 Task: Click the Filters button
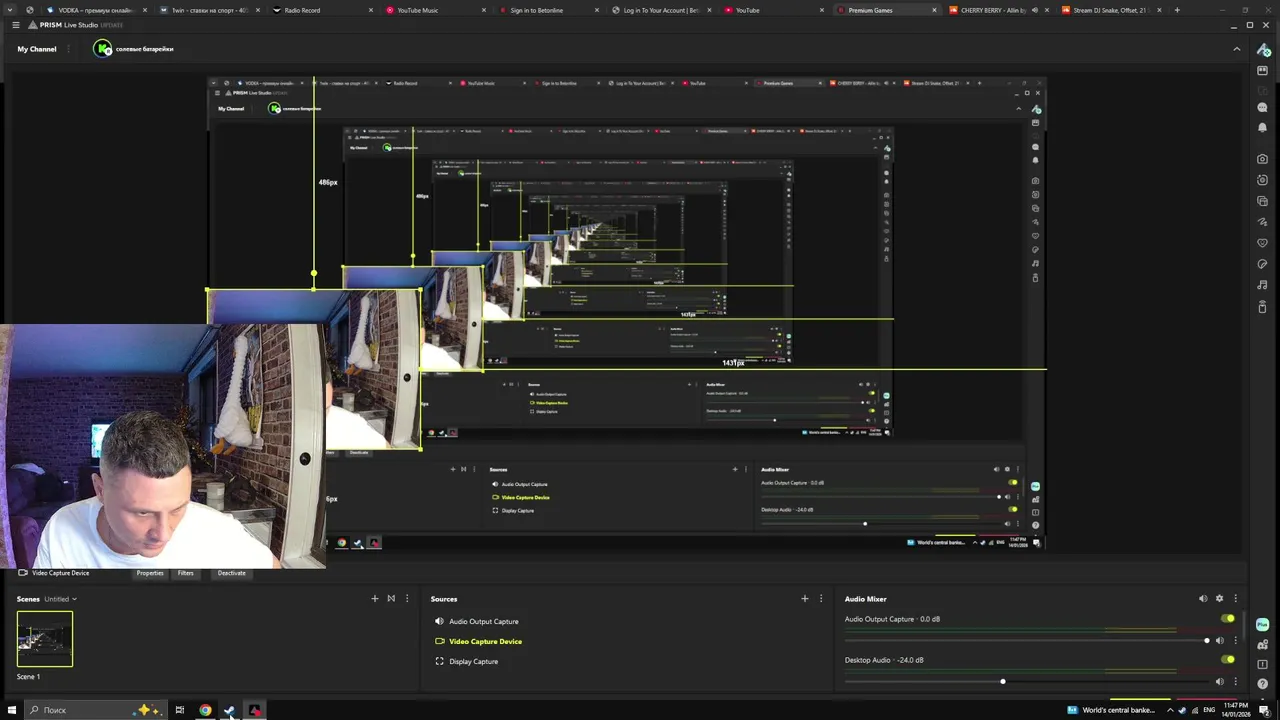pyautogui.click(x=186, y=573)
